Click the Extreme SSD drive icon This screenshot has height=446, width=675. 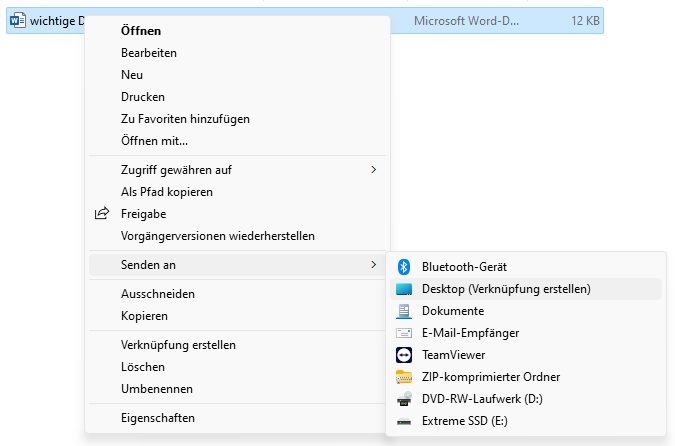click(404, 421)
